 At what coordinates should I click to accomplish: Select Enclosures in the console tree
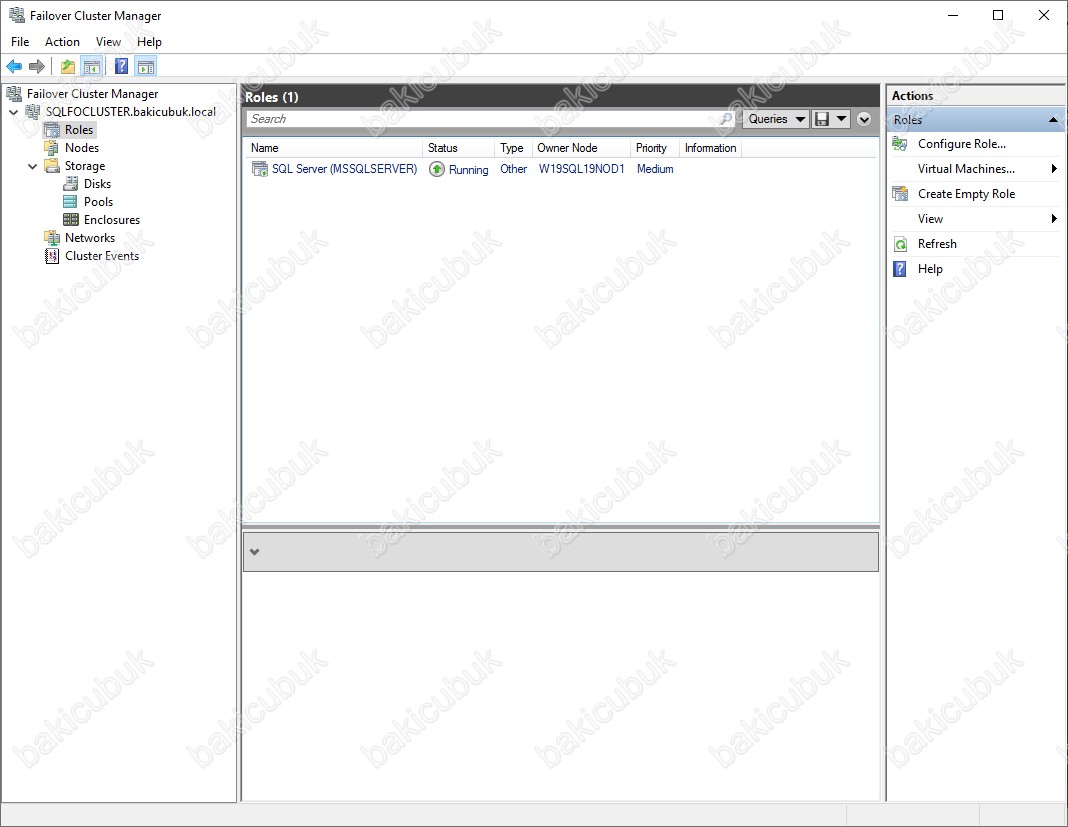(x=112, y=219)
